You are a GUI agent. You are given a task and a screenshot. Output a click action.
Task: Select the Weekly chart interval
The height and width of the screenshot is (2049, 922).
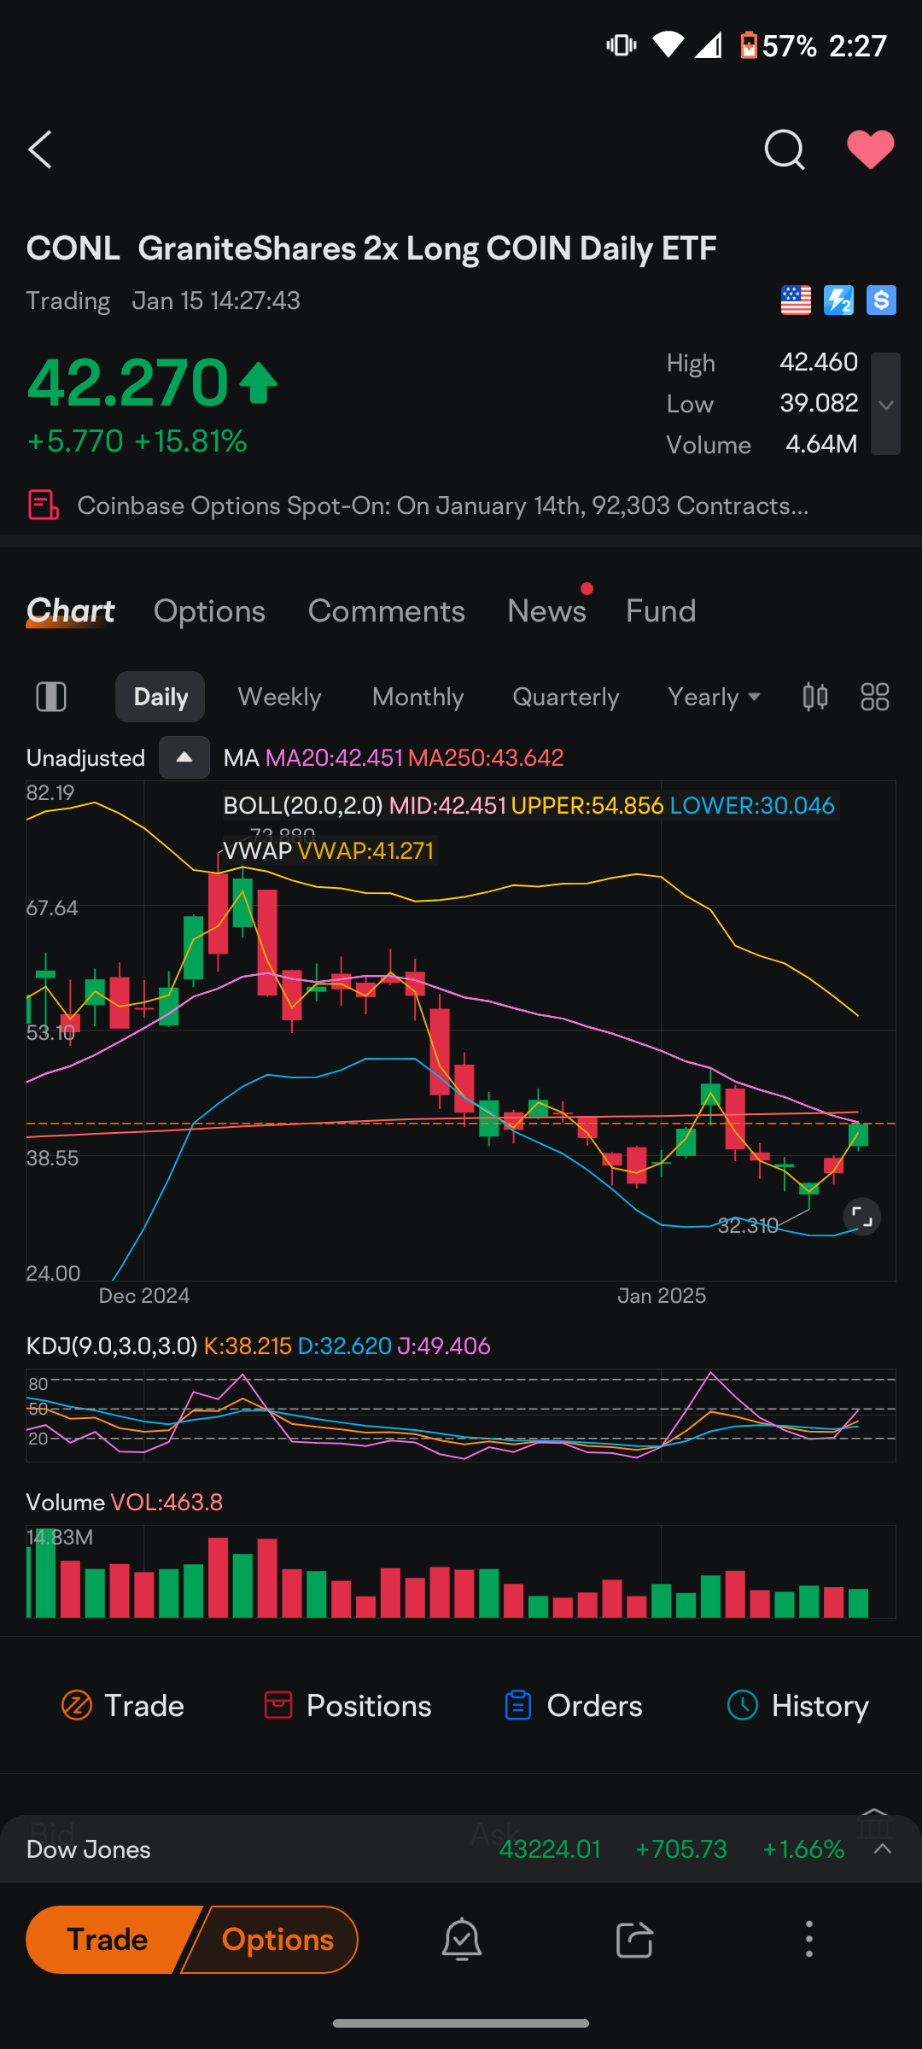point(280,697)
